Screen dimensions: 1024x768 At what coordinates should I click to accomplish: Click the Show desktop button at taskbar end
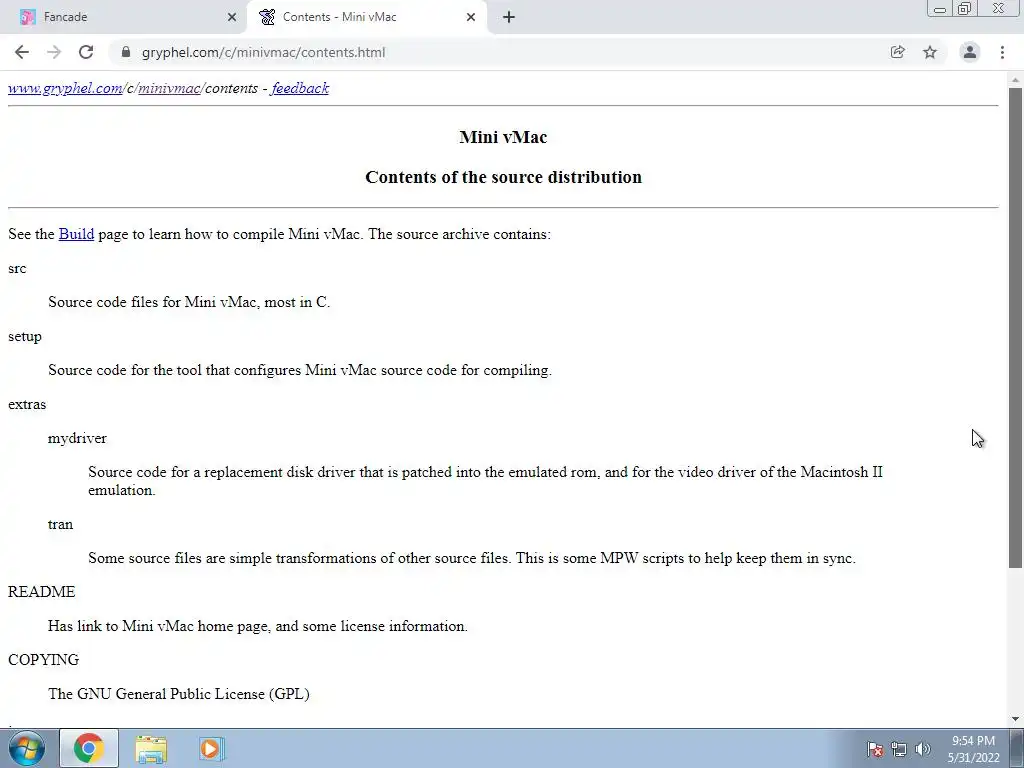(1017, 748)
